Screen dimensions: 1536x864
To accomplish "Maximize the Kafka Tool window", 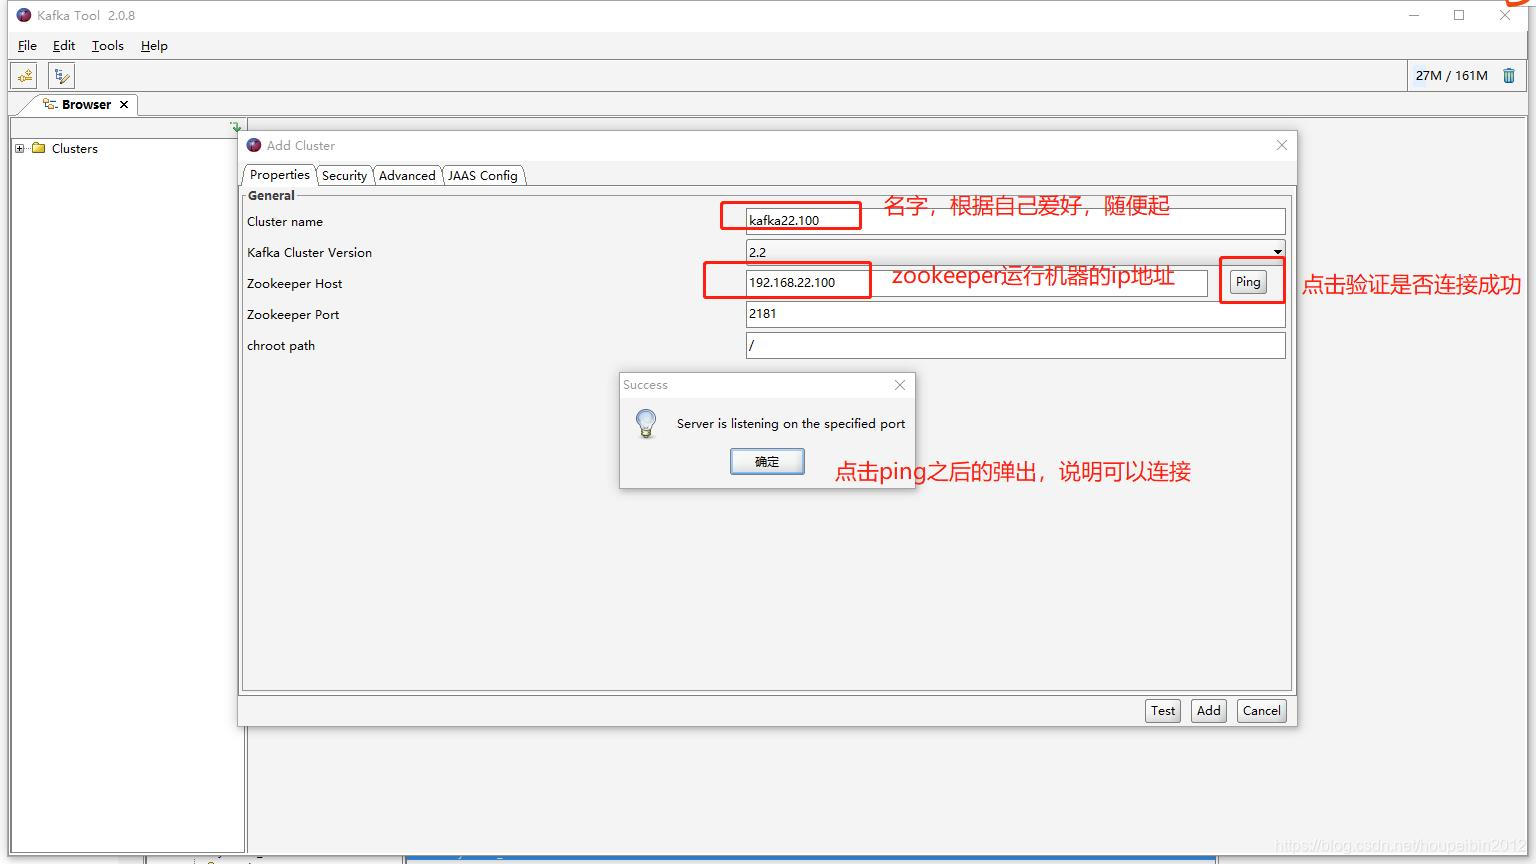I will [1459, 15].
